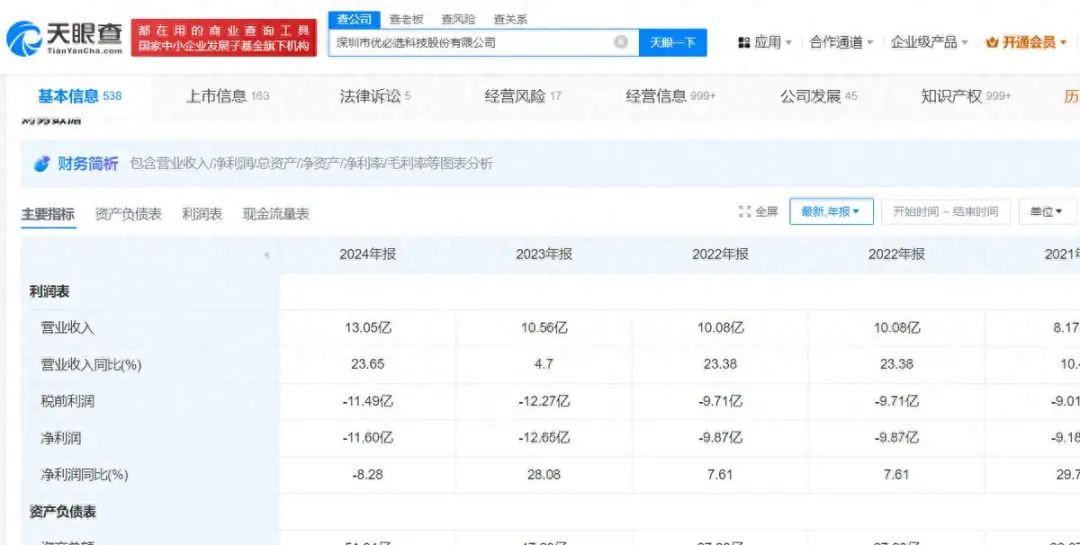1080x545 pixels.
Task: Click the 2024年报 column header
Action: point(368,254)
